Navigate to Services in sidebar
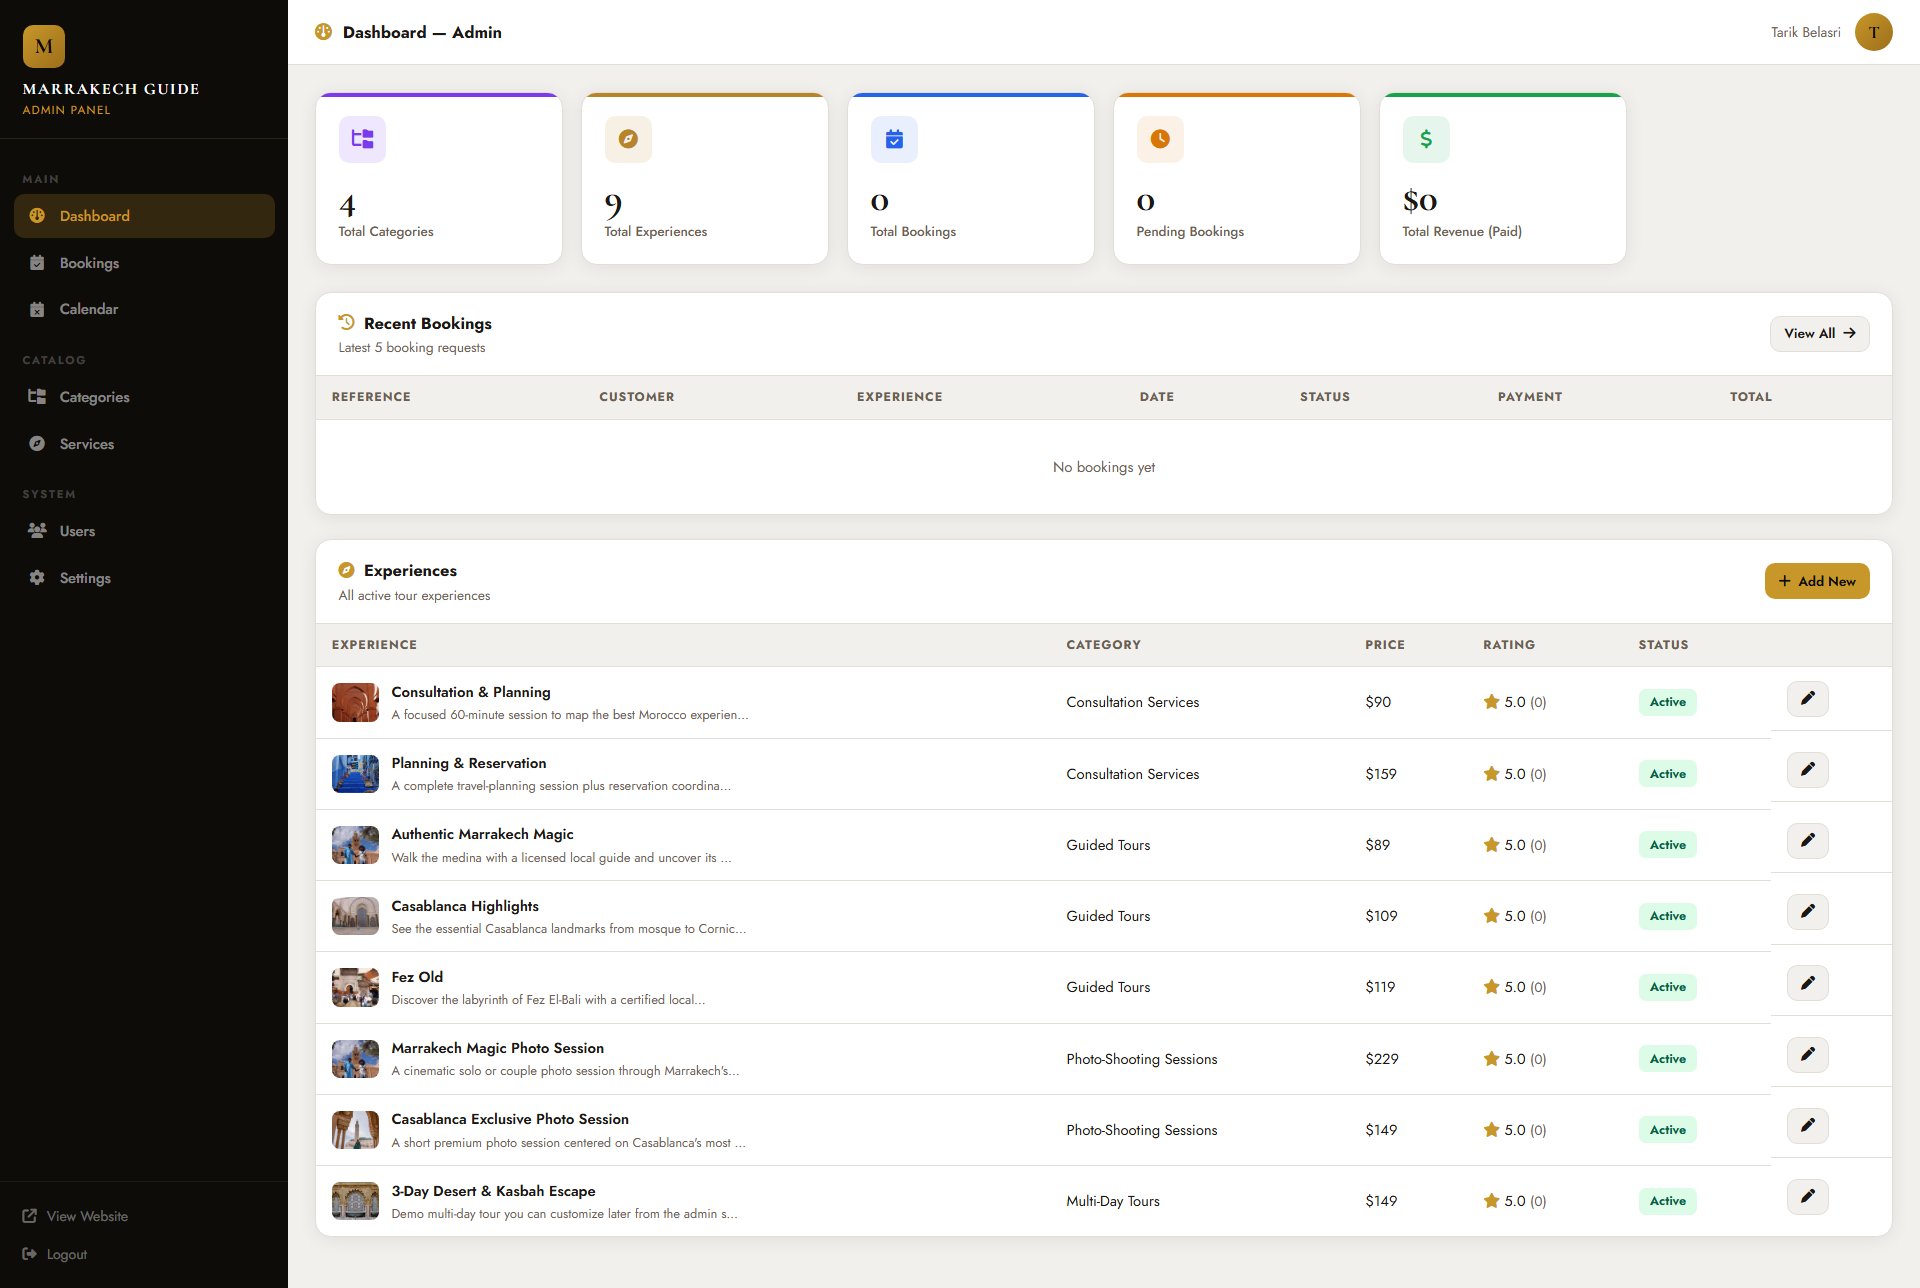The width and height of the screenshot is (1920, 1288). pos(86,444)
